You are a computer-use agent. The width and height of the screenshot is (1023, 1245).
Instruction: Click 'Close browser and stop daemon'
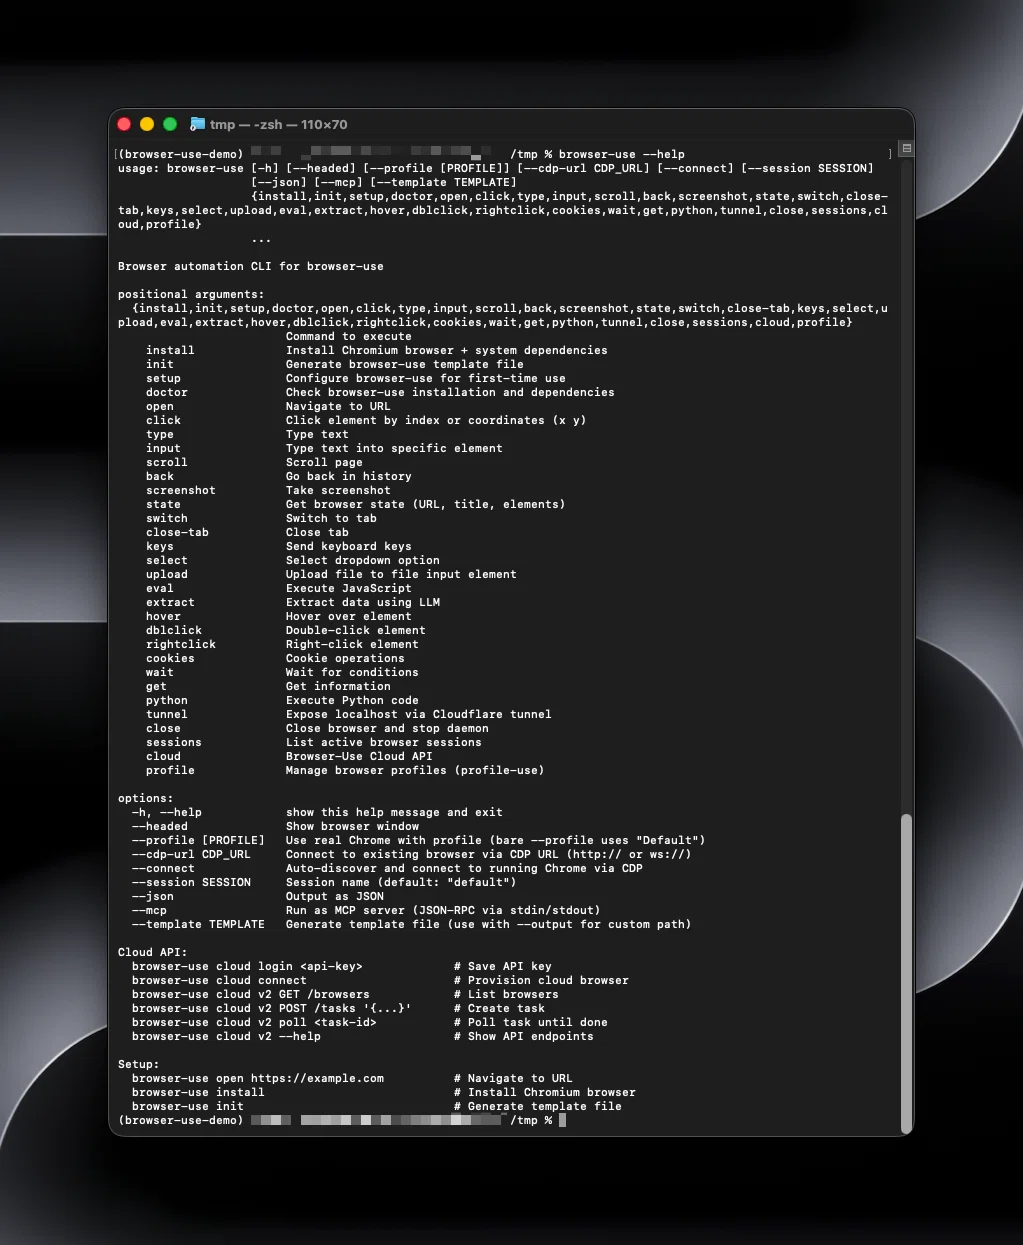click(387, 728)
